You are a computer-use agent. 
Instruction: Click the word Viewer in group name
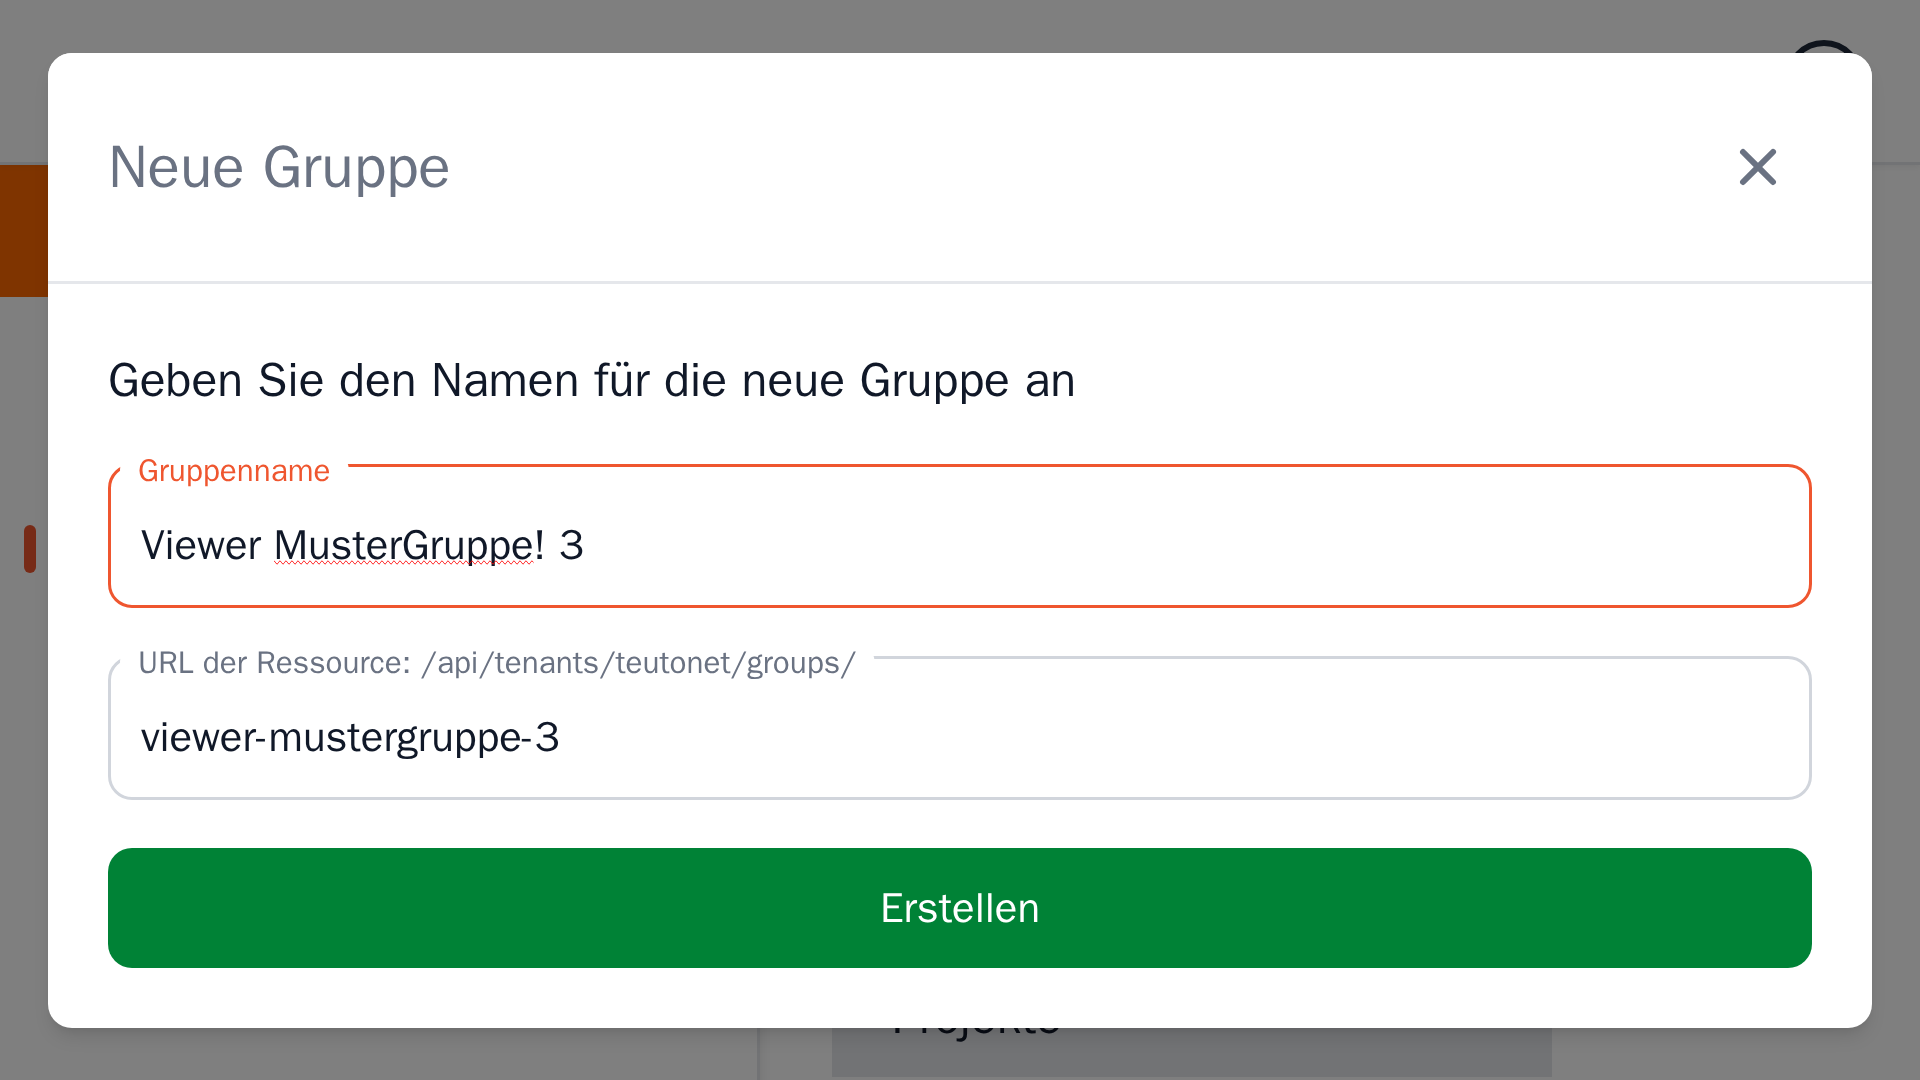(201, 546)
